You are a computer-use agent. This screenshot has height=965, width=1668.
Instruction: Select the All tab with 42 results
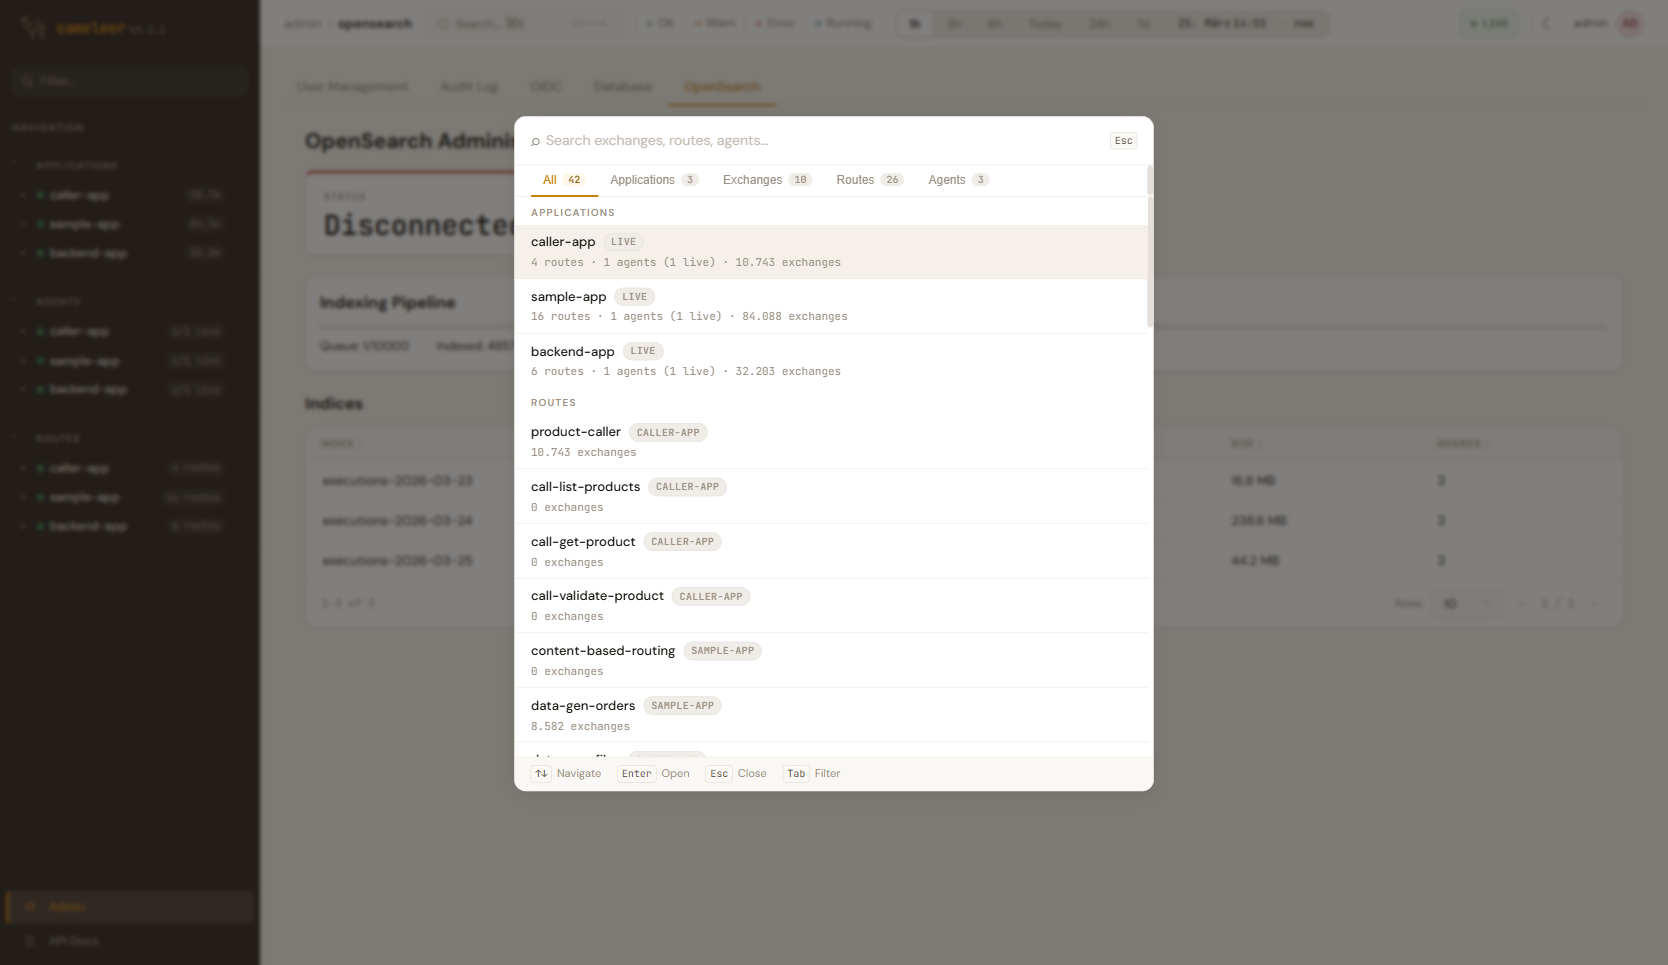point(562,180)
